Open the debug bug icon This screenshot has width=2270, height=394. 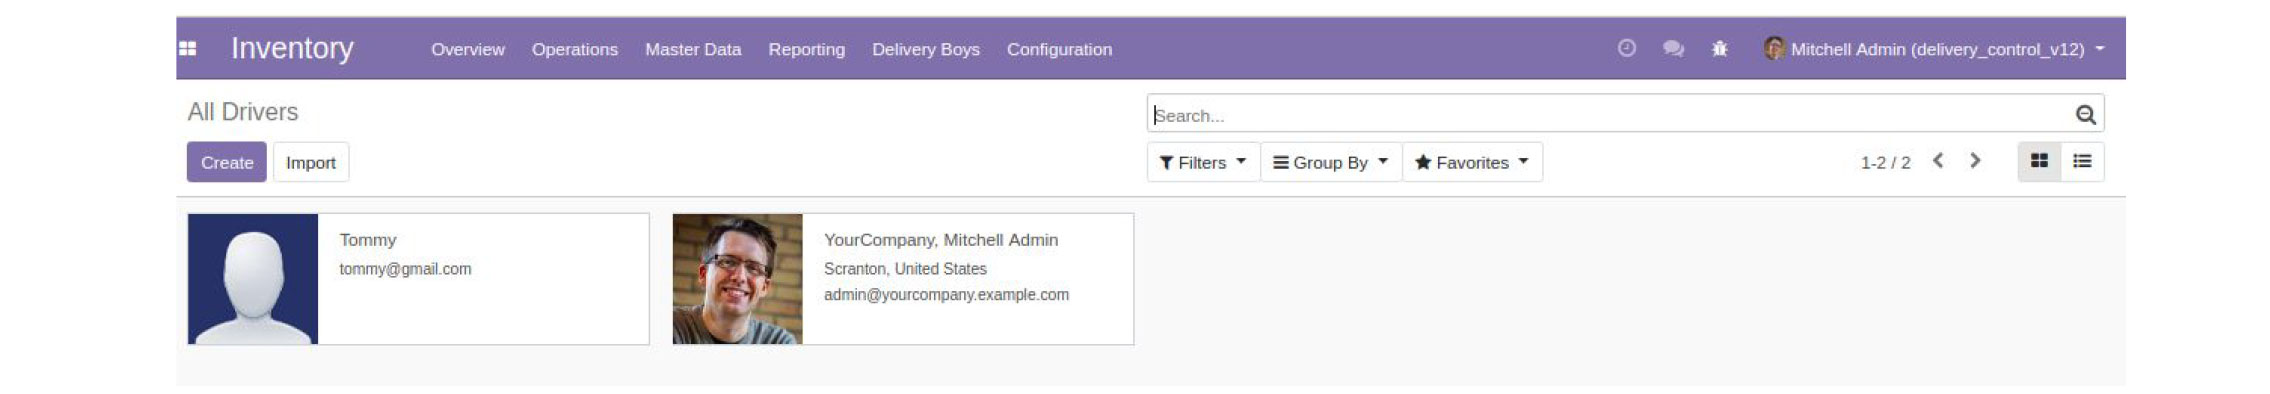point(1719,48)
